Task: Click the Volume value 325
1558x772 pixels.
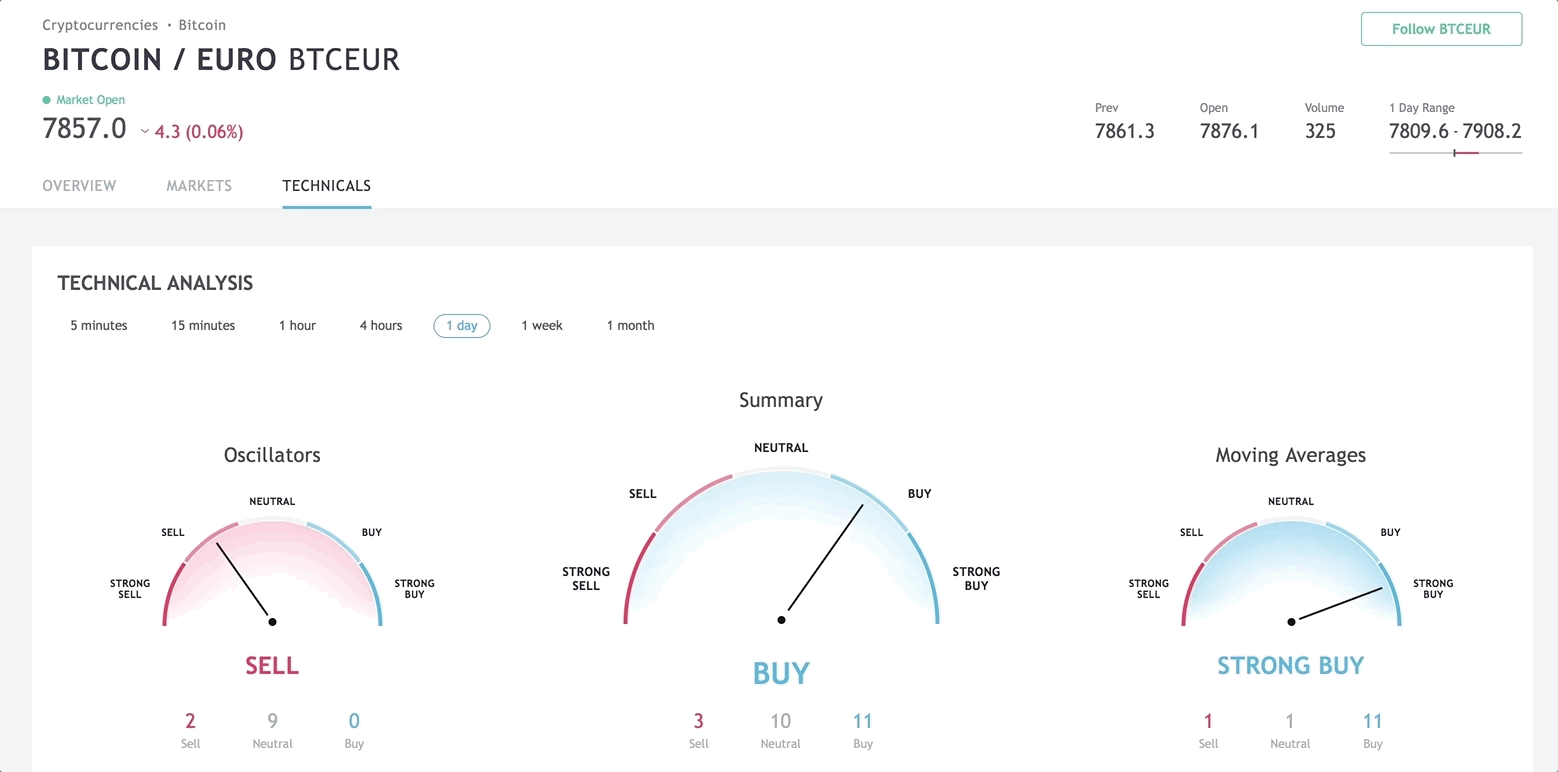Action: pyautogui.click(x=1320, y=131)
